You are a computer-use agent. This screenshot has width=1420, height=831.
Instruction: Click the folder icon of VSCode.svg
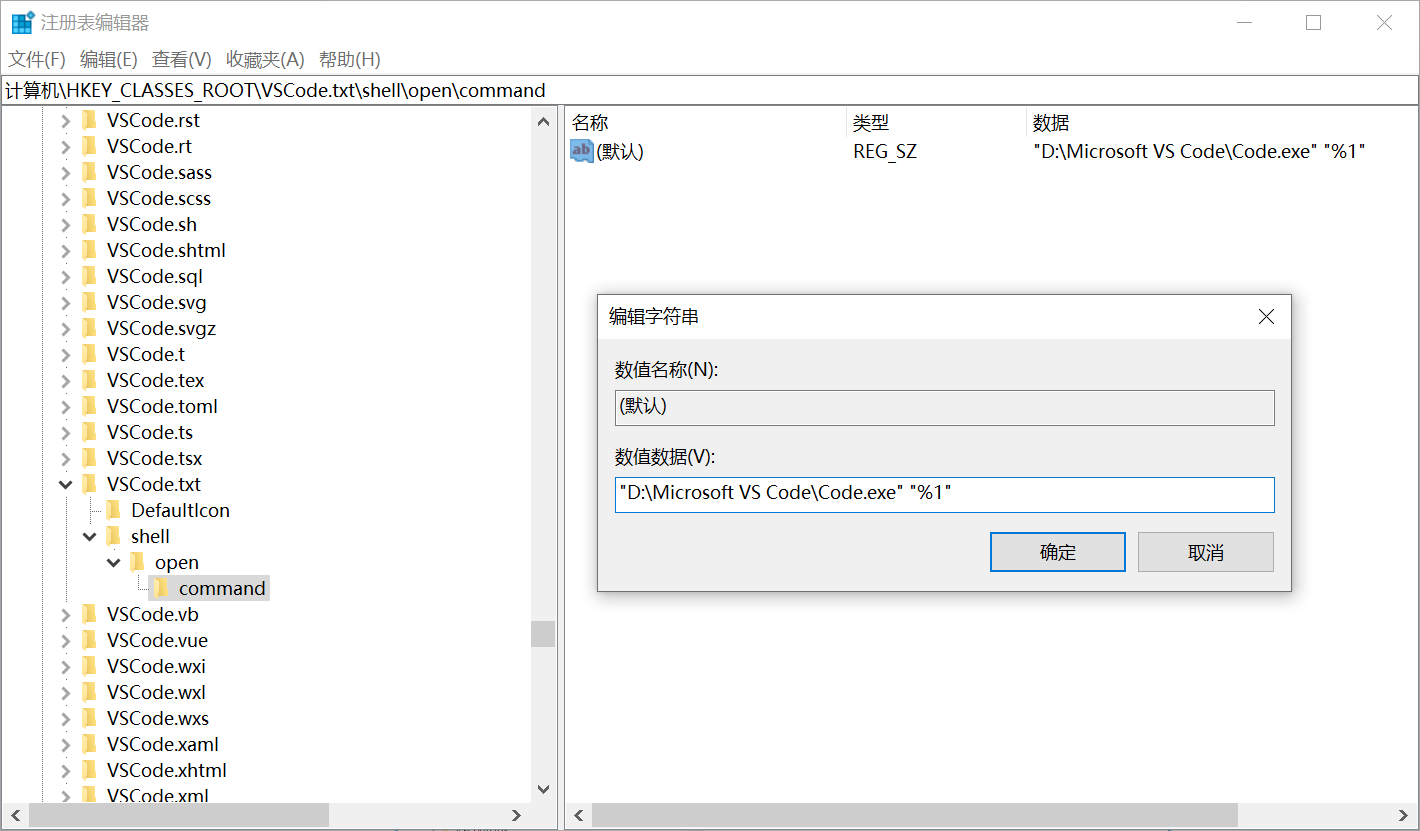tap(89, 302)
